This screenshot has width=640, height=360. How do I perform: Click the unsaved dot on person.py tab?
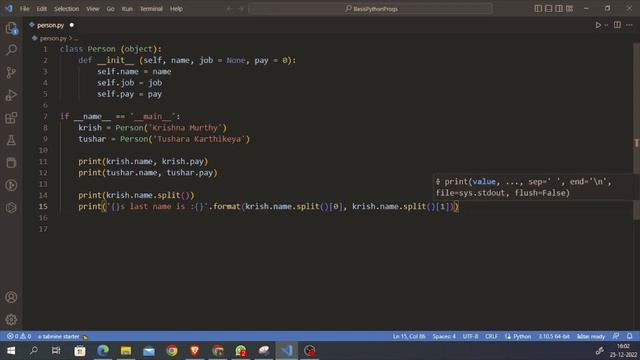click(71, 25)
